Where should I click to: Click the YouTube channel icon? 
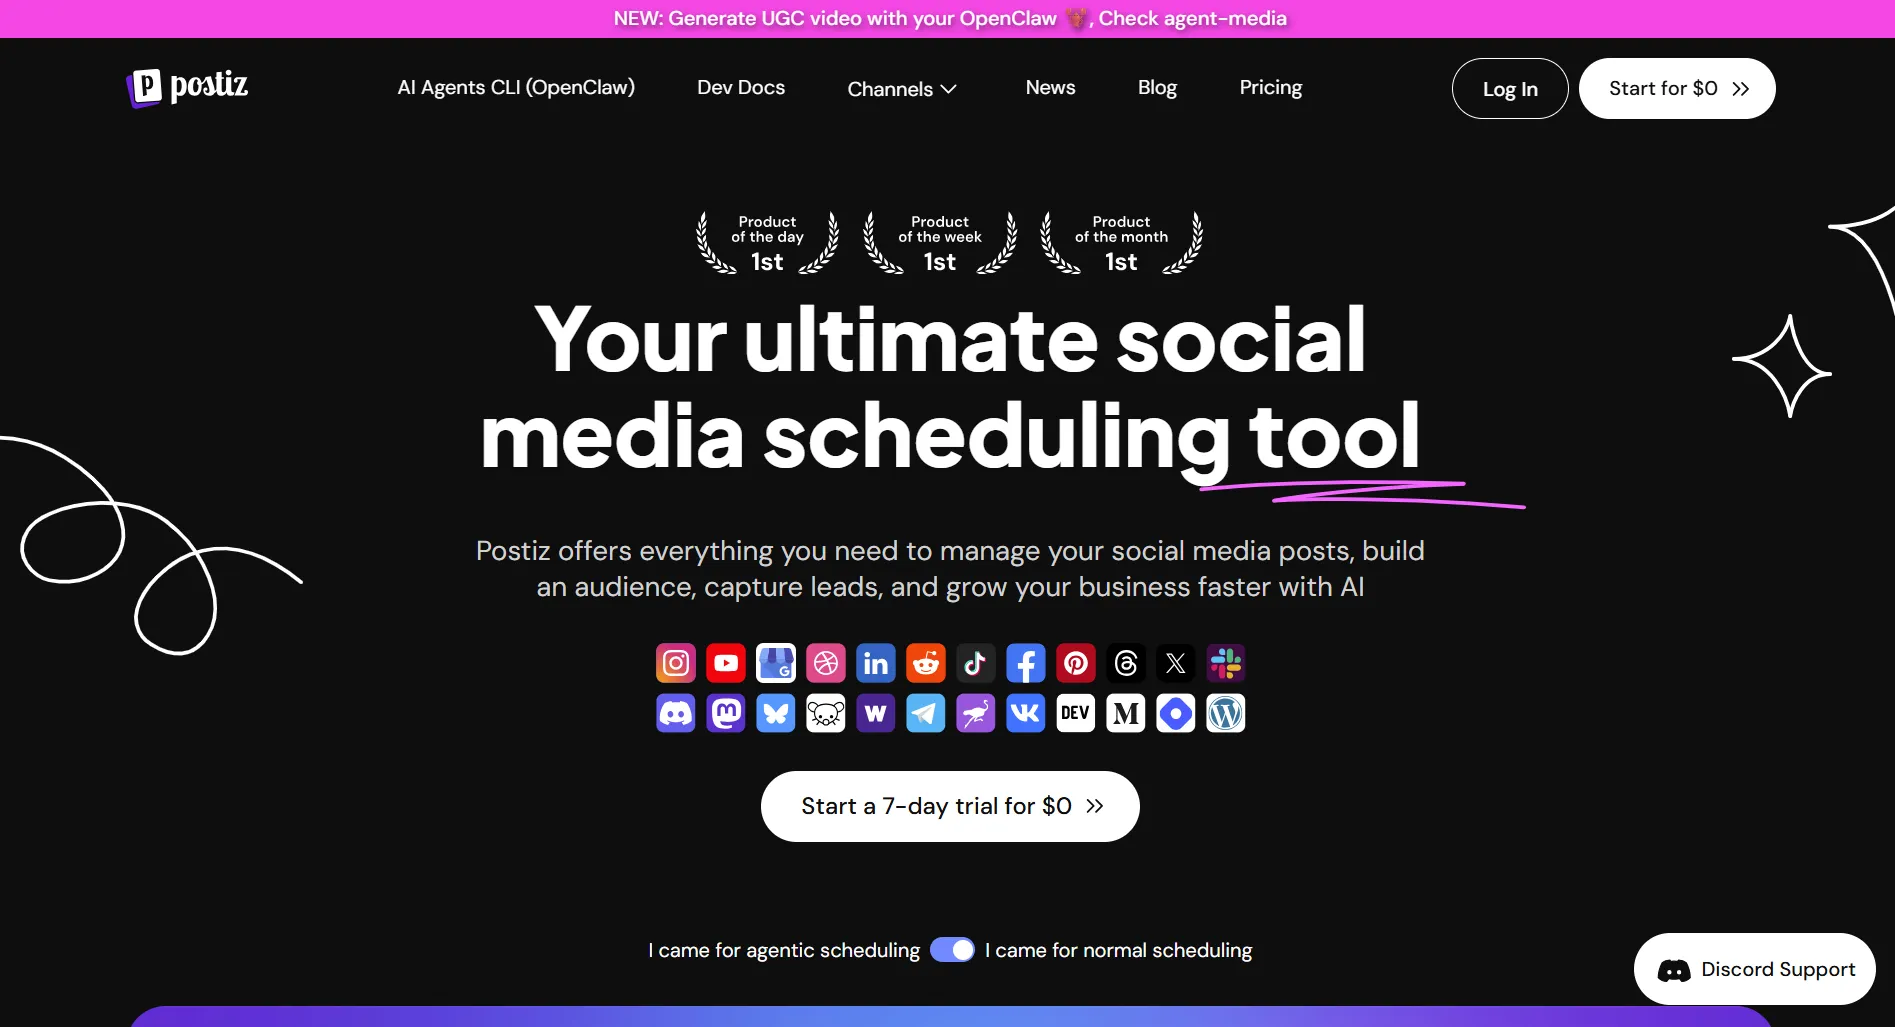(x=726, y=663)
